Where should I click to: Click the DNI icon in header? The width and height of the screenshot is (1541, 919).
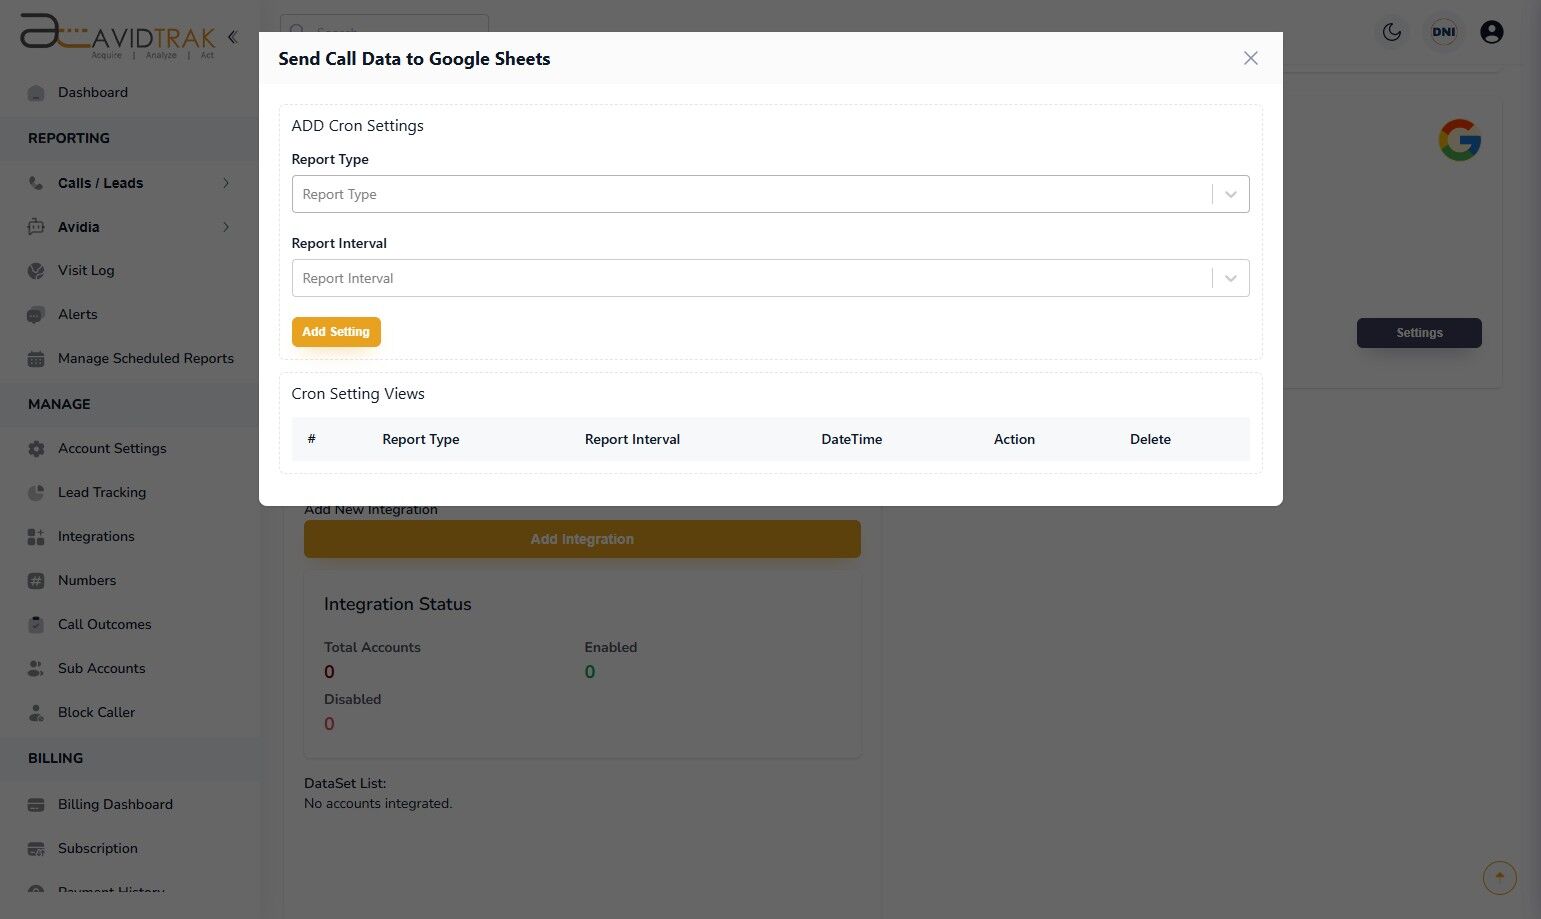[1443, 32]
